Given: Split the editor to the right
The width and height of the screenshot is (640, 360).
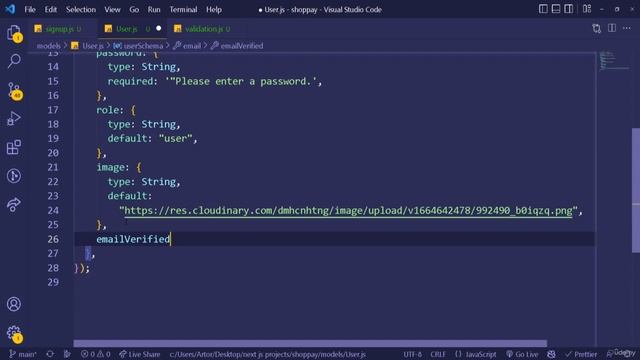Looking at the screenshot, I should 611,28.
